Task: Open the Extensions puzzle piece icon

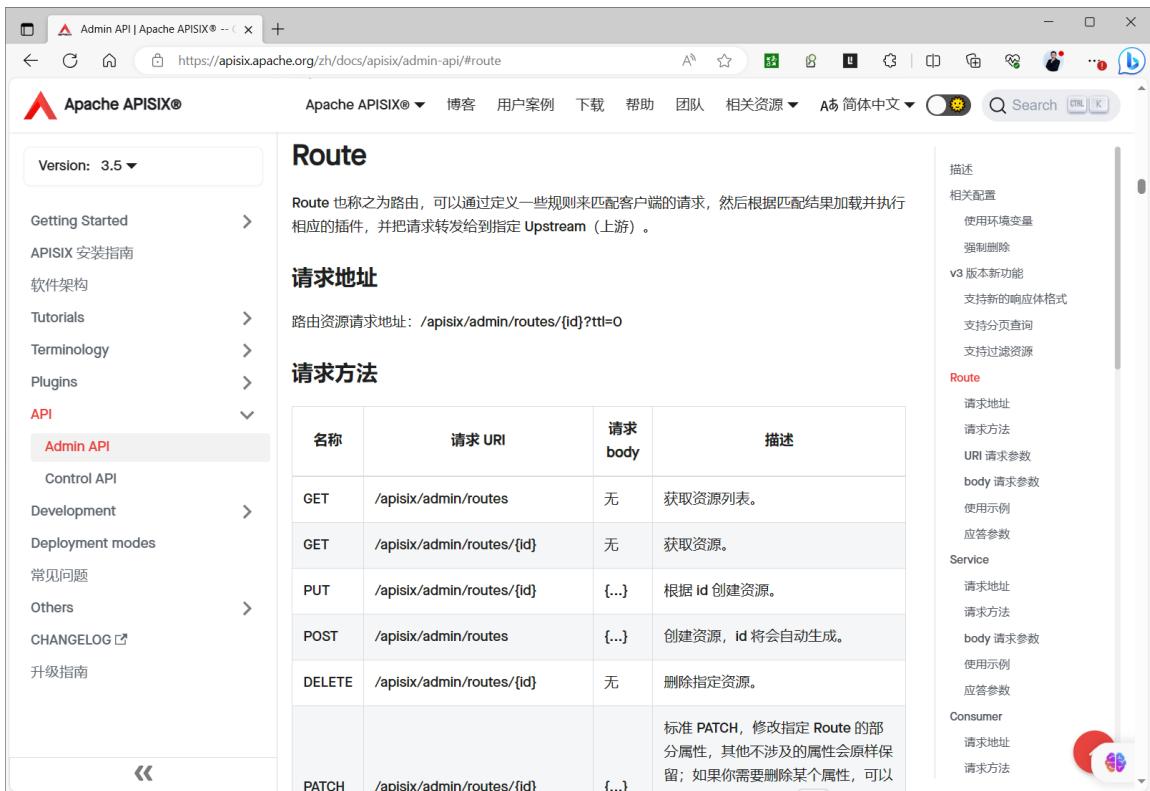Action: [x=890, y=61]
